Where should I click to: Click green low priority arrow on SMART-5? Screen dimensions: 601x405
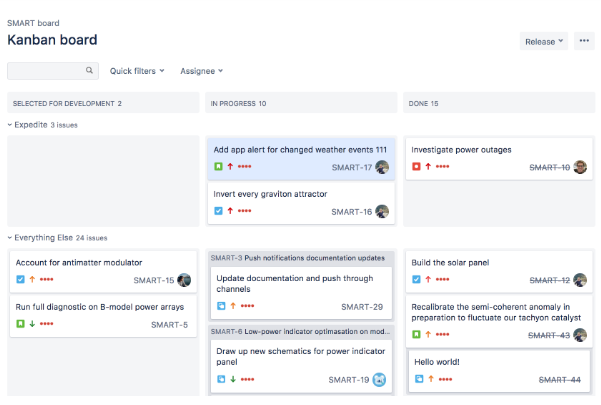tap(32, 324)
